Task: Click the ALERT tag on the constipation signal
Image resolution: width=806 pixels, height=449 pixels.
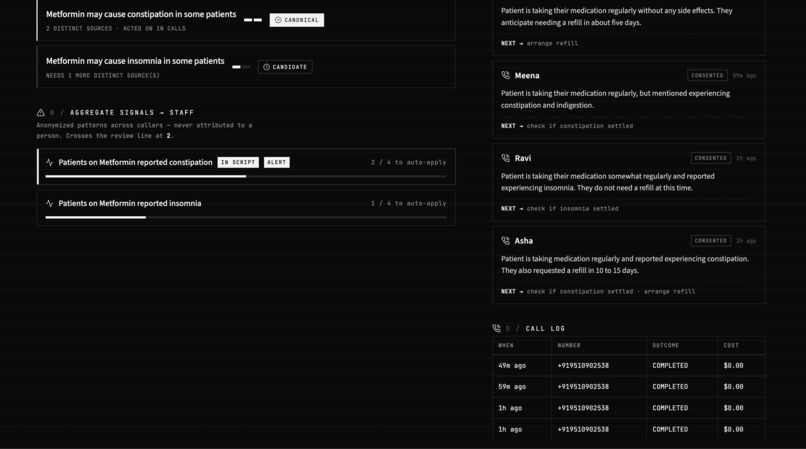Action: pyautogui.click(x=277, y=162)
